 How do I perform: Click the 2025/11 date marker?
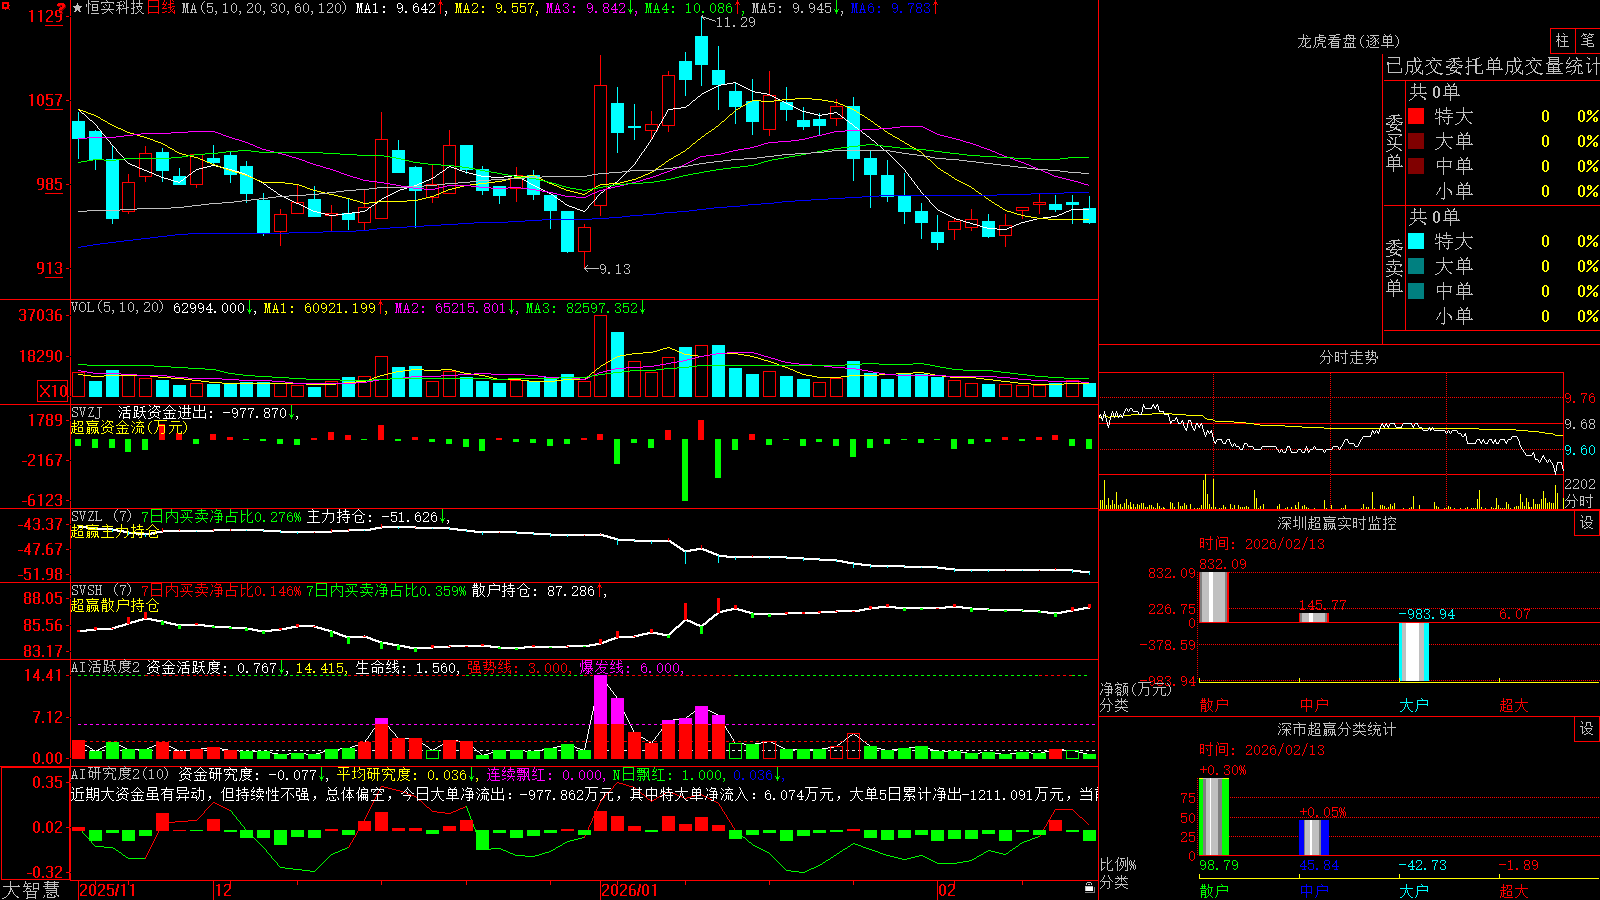point(107,890)
